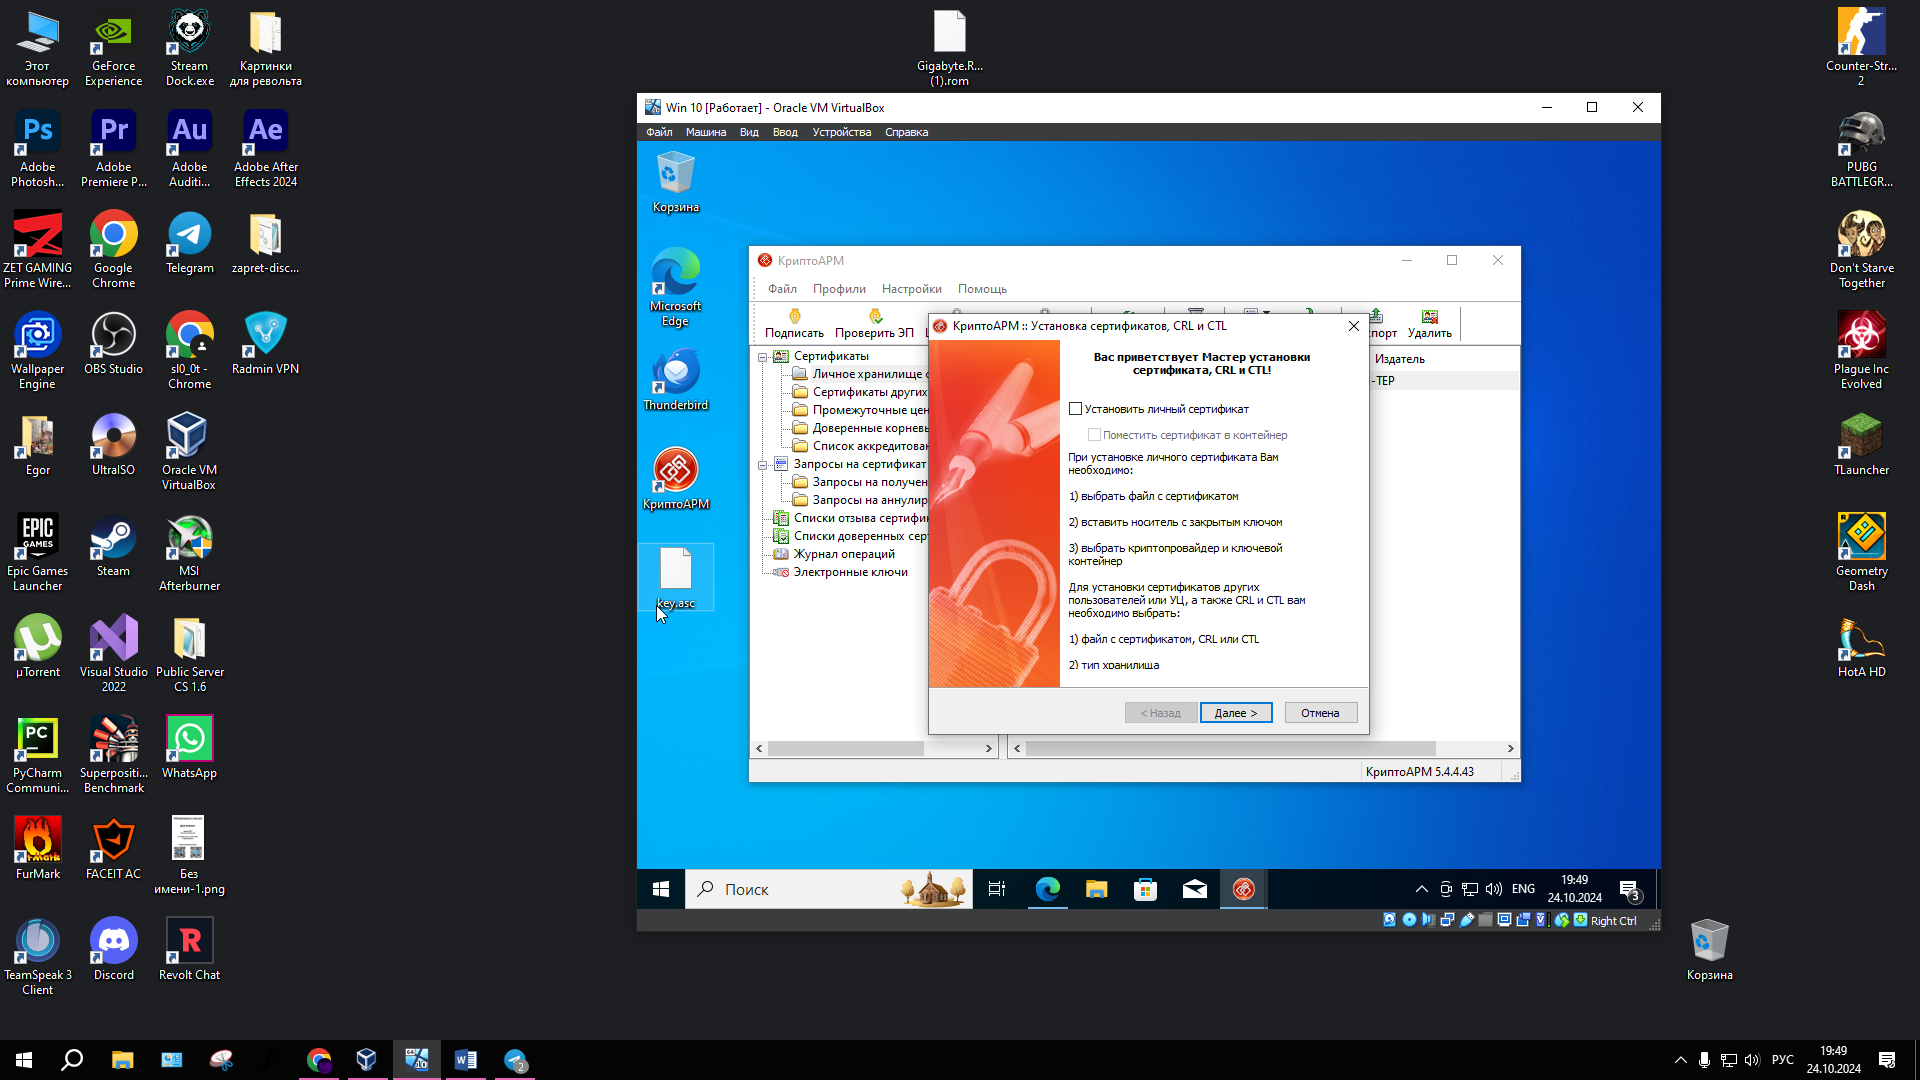Click left arrow of tree panel scrollbar
This screenshot has height=1080, width=1920.
tap(759, 748)
